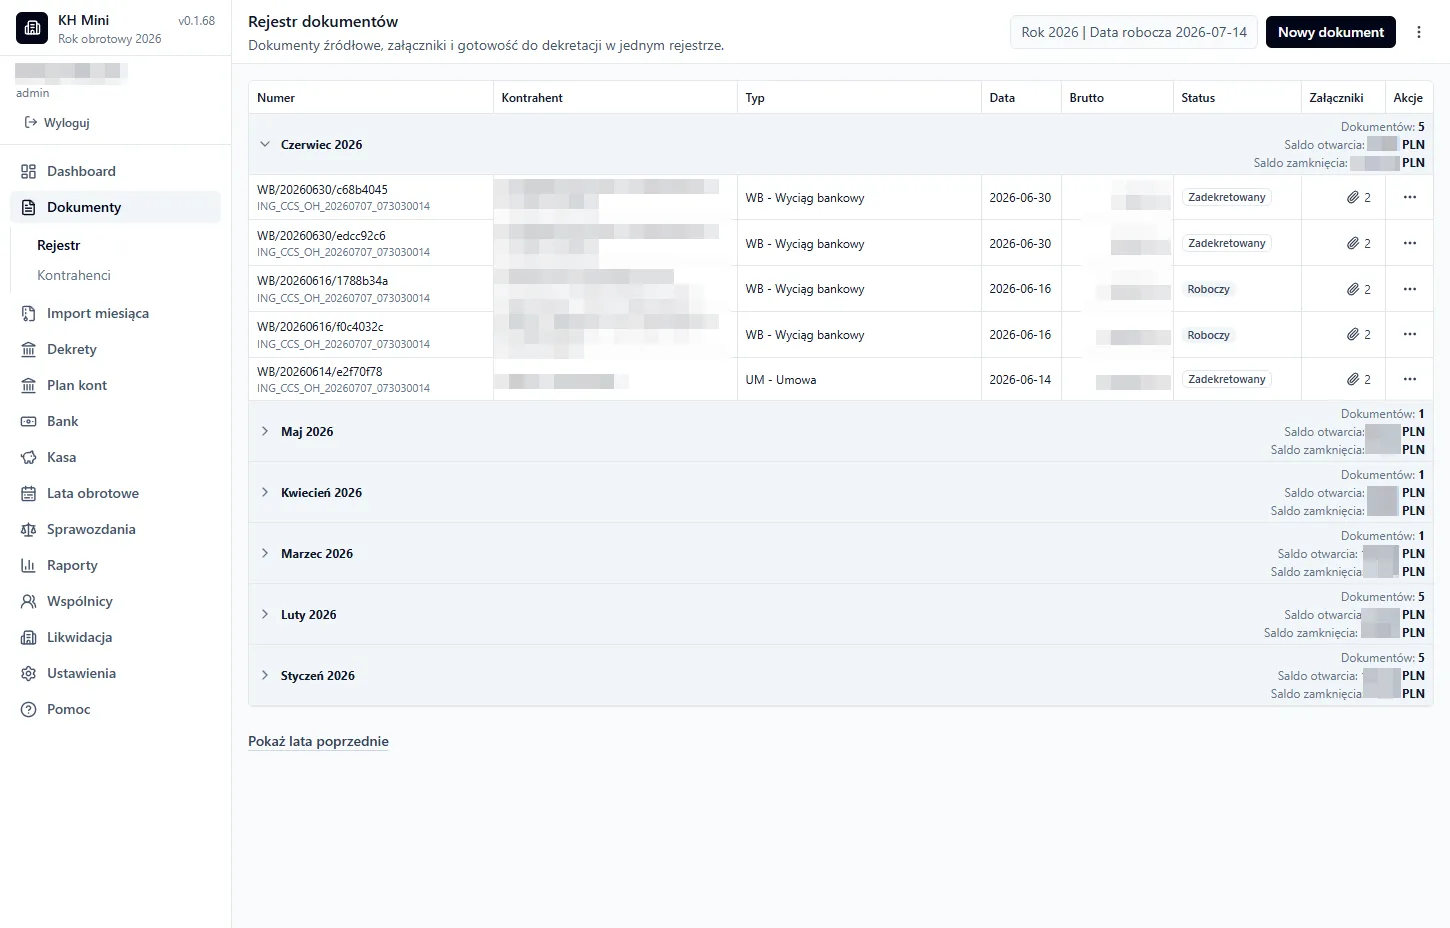Click the Ustawienia gear icon

point(28,673)
